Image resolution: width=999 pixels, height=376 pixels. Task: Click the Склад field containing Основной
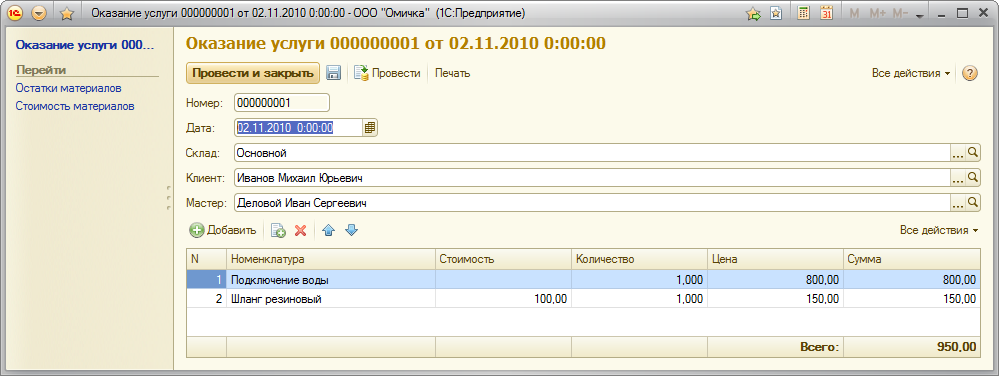(592, 153)
